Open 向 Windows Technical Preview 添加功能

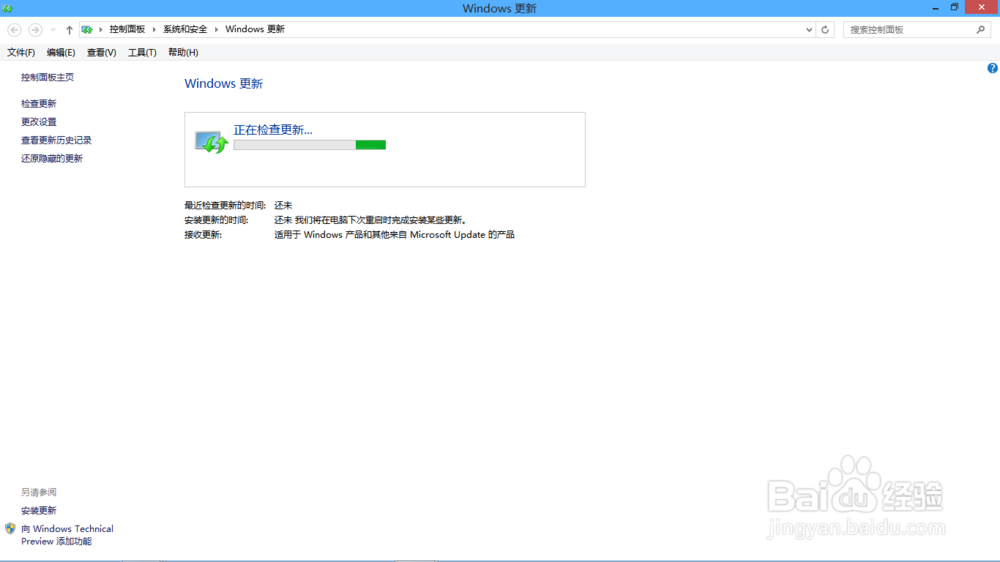pos(67,535)
